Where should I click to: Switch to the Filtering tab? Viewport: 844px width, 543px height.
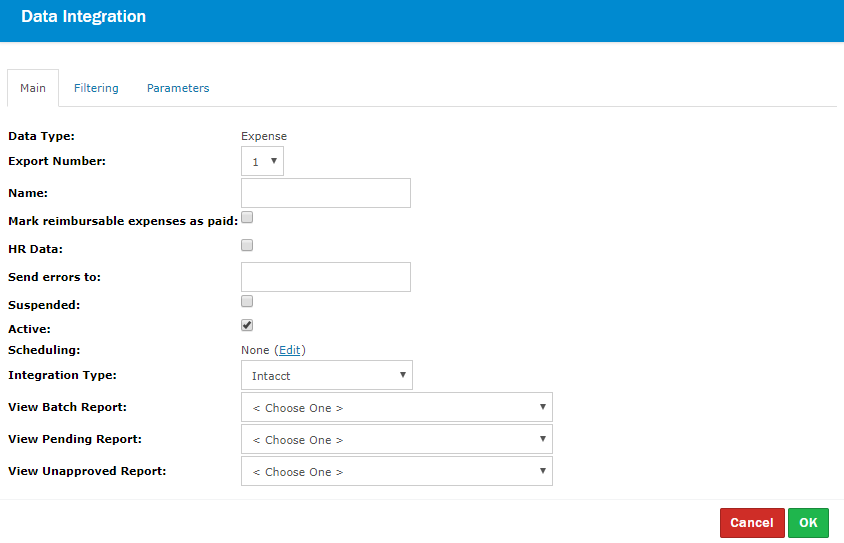click(x=96, y=88)
